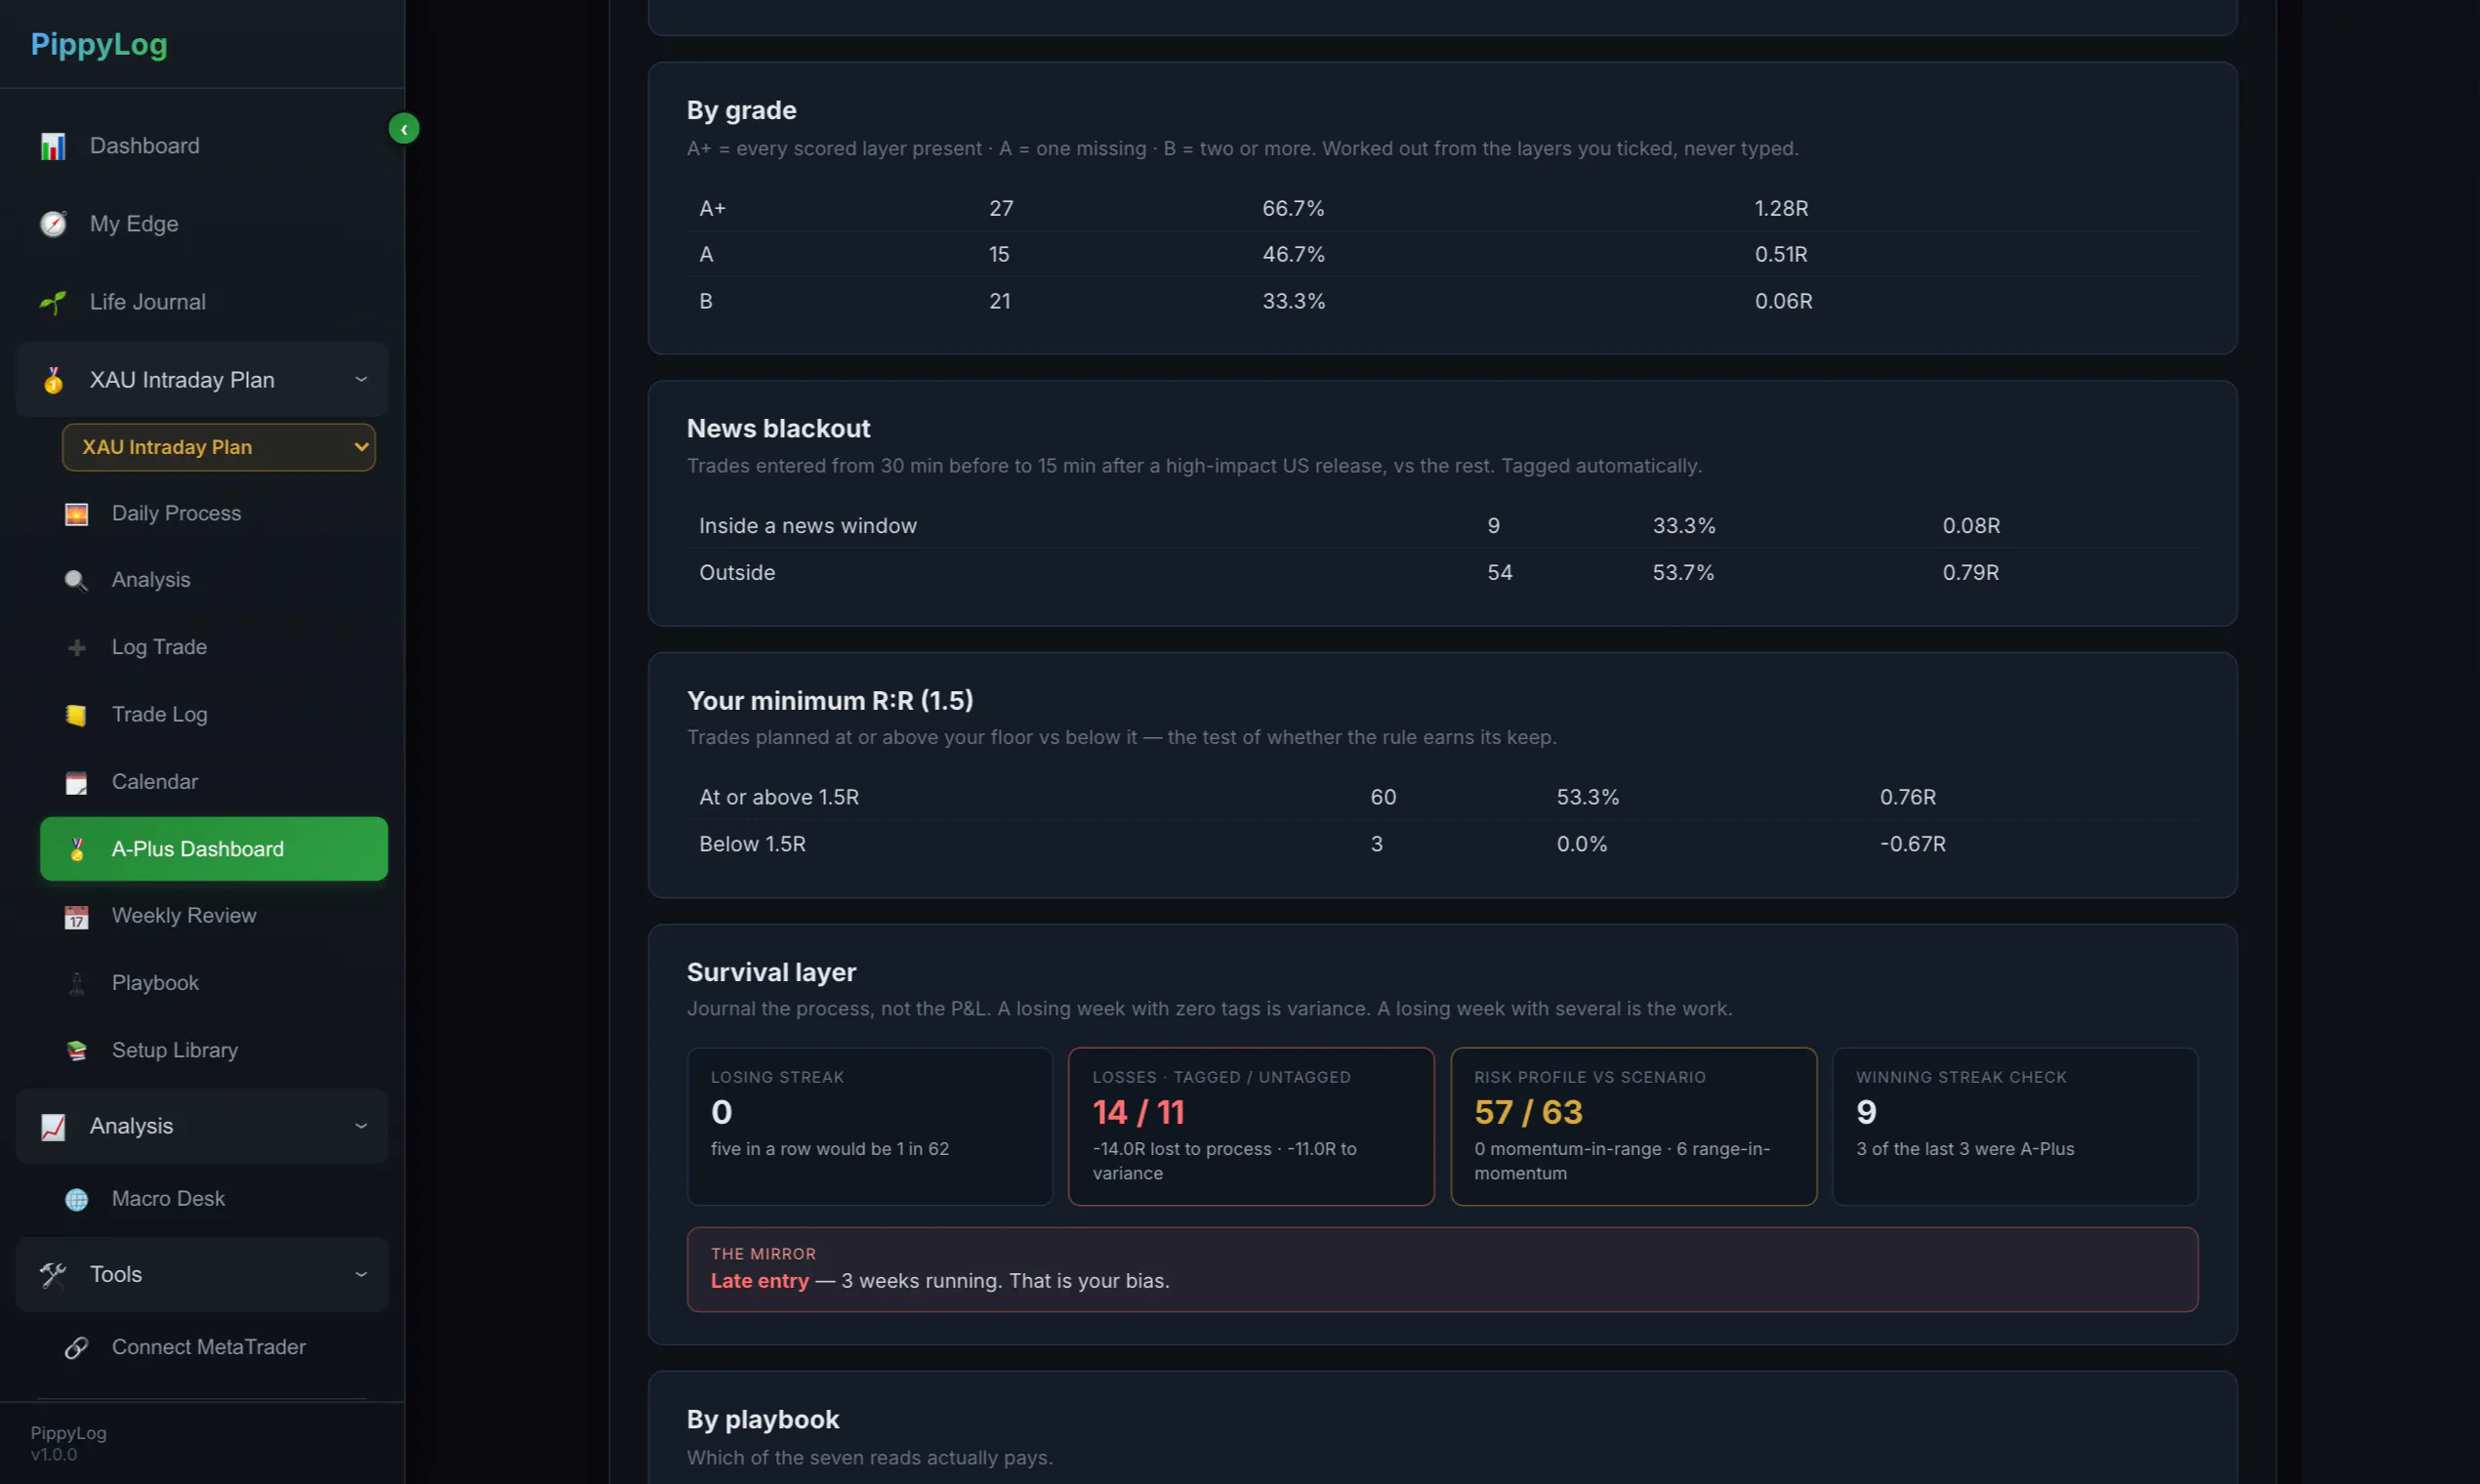
Task: Click the Below 1.5R row label
Action: [752, 844]
